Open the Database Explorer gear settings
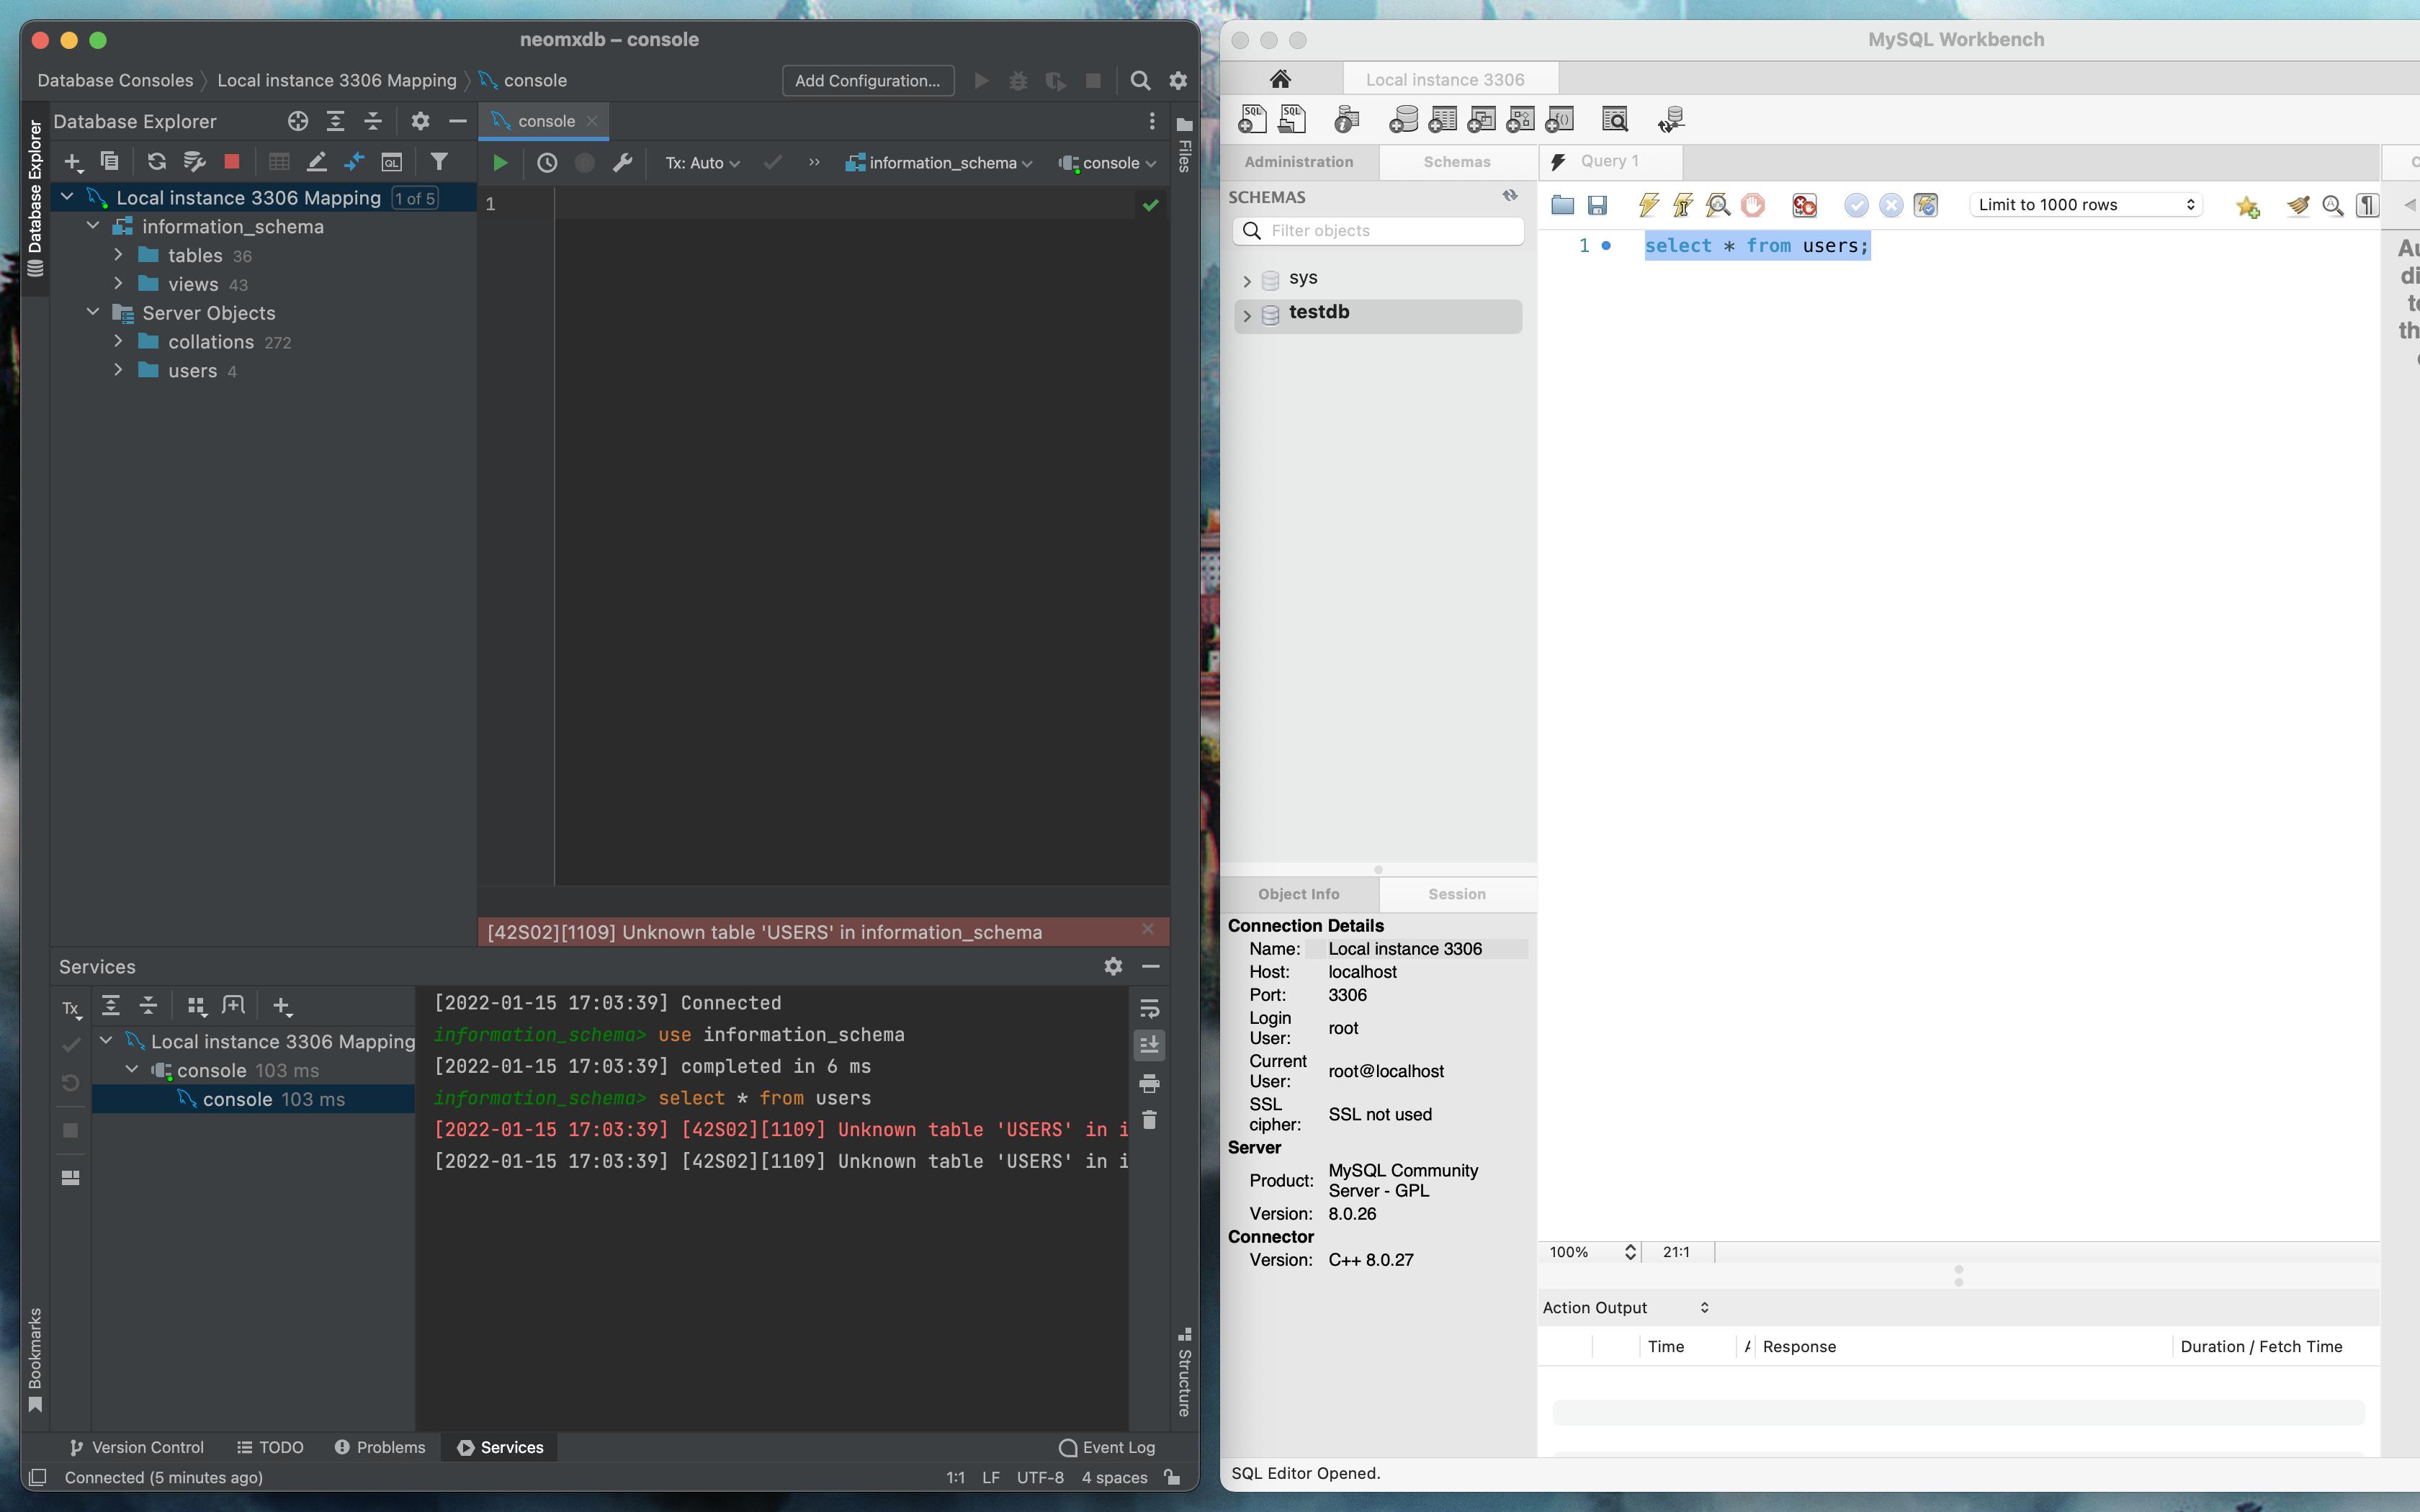This screenshot has height=1512, width=2420. click(420, 121)
